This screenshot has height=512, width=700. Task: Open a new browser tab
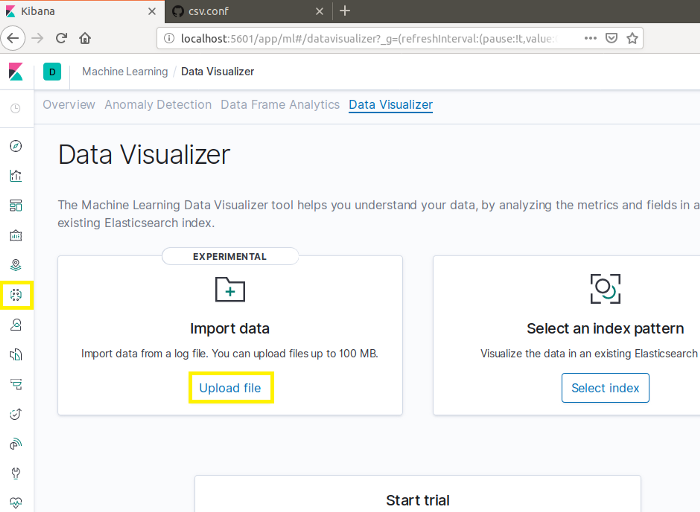345,11
